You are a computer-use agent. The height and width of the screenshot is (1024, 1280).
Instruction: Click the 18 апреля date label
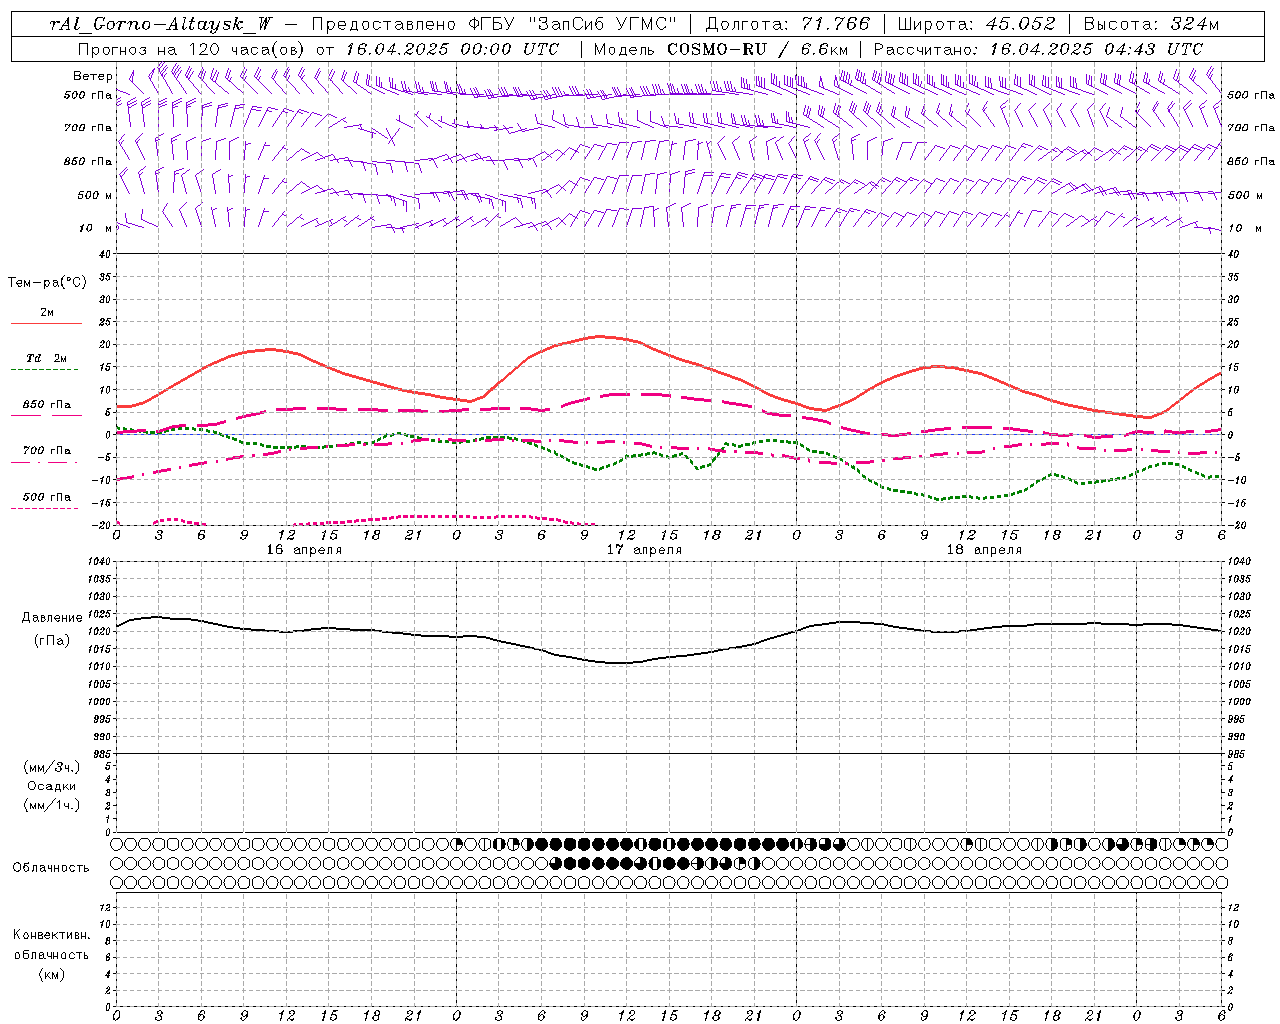pos(984,550)
